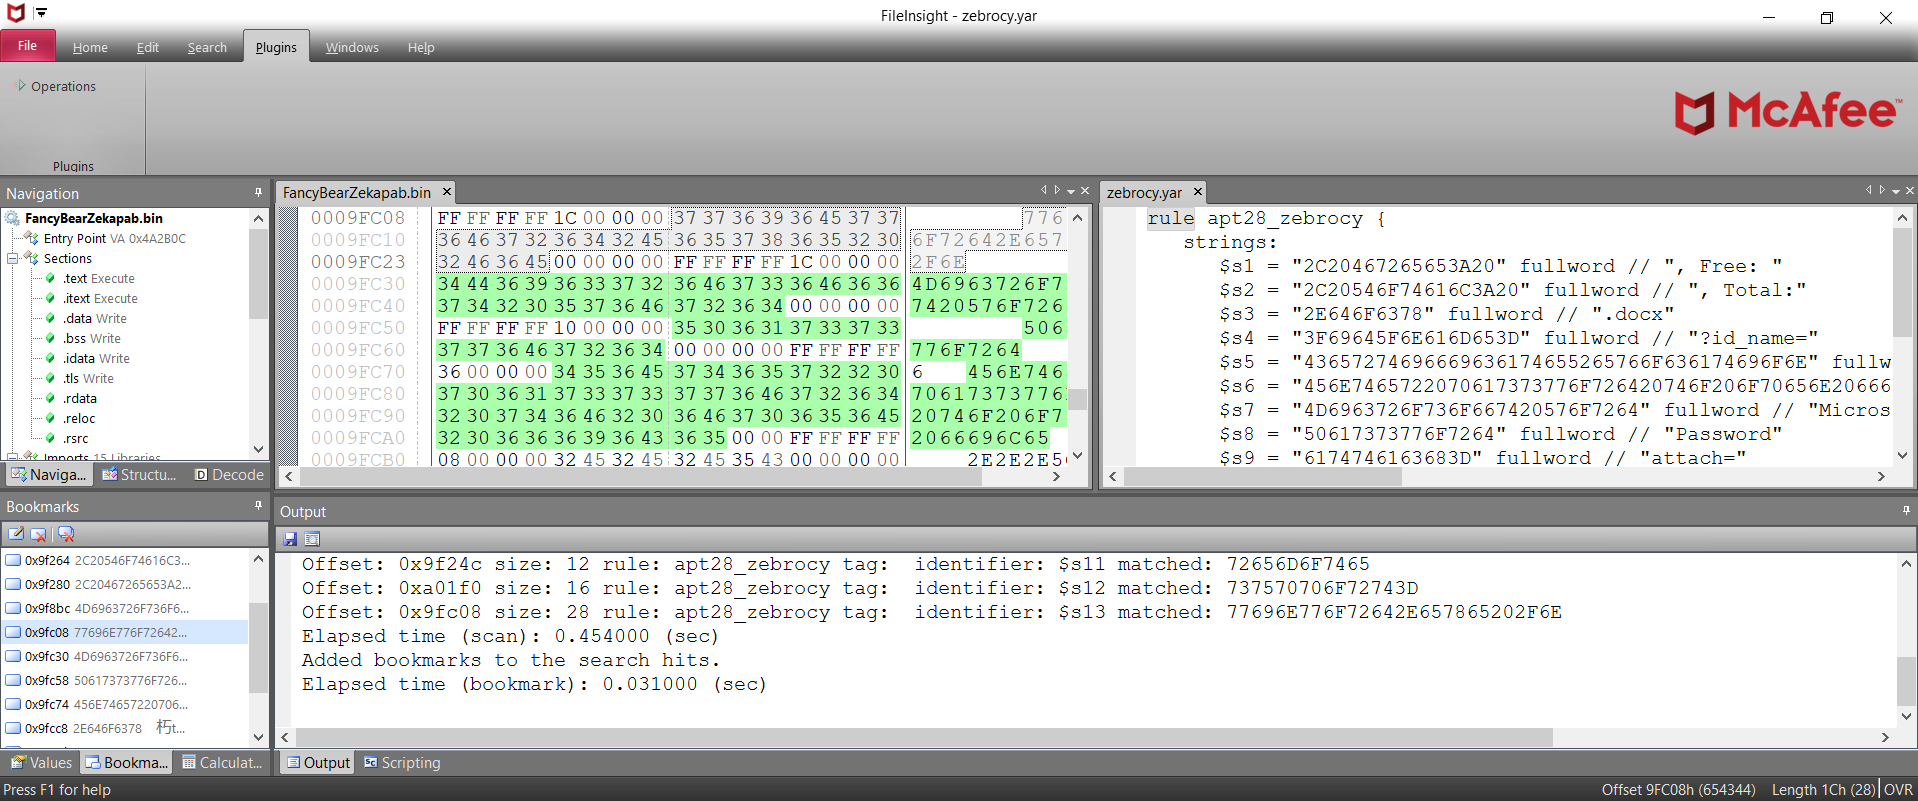Select the .text Execute section

(99, 278)
